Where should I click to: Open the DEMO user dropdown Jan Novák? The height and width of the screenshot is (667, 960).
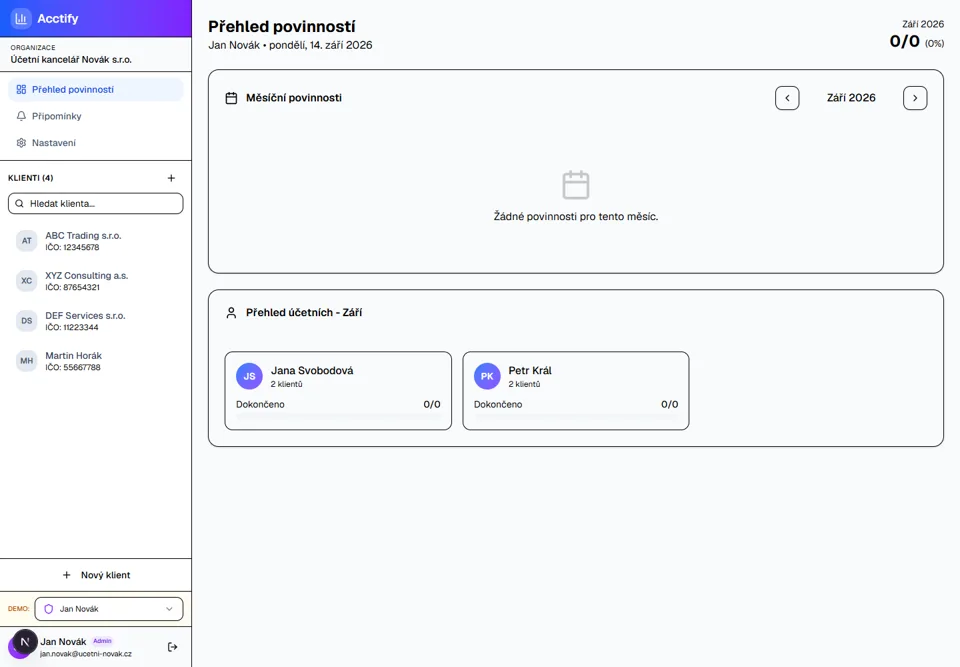coord(109,609)
